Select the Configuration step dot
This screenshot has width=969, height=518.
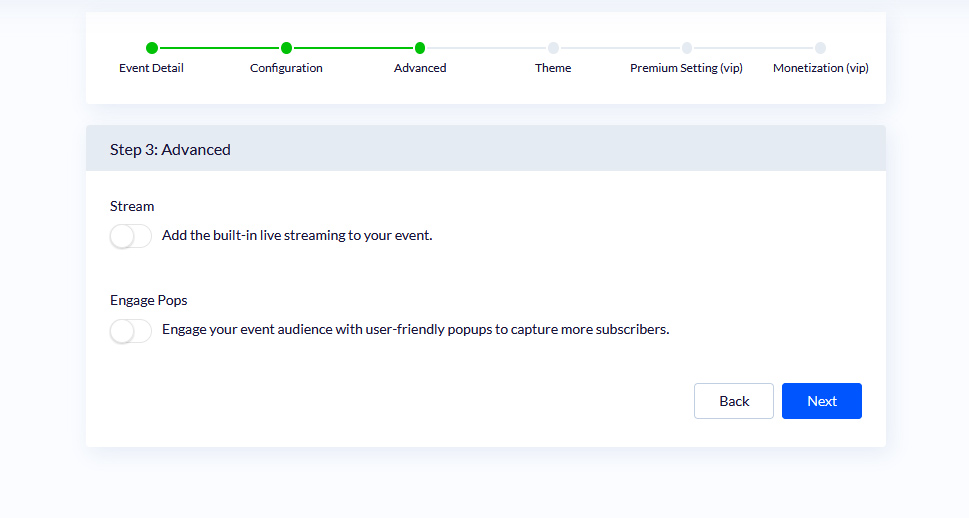(286, 48)
